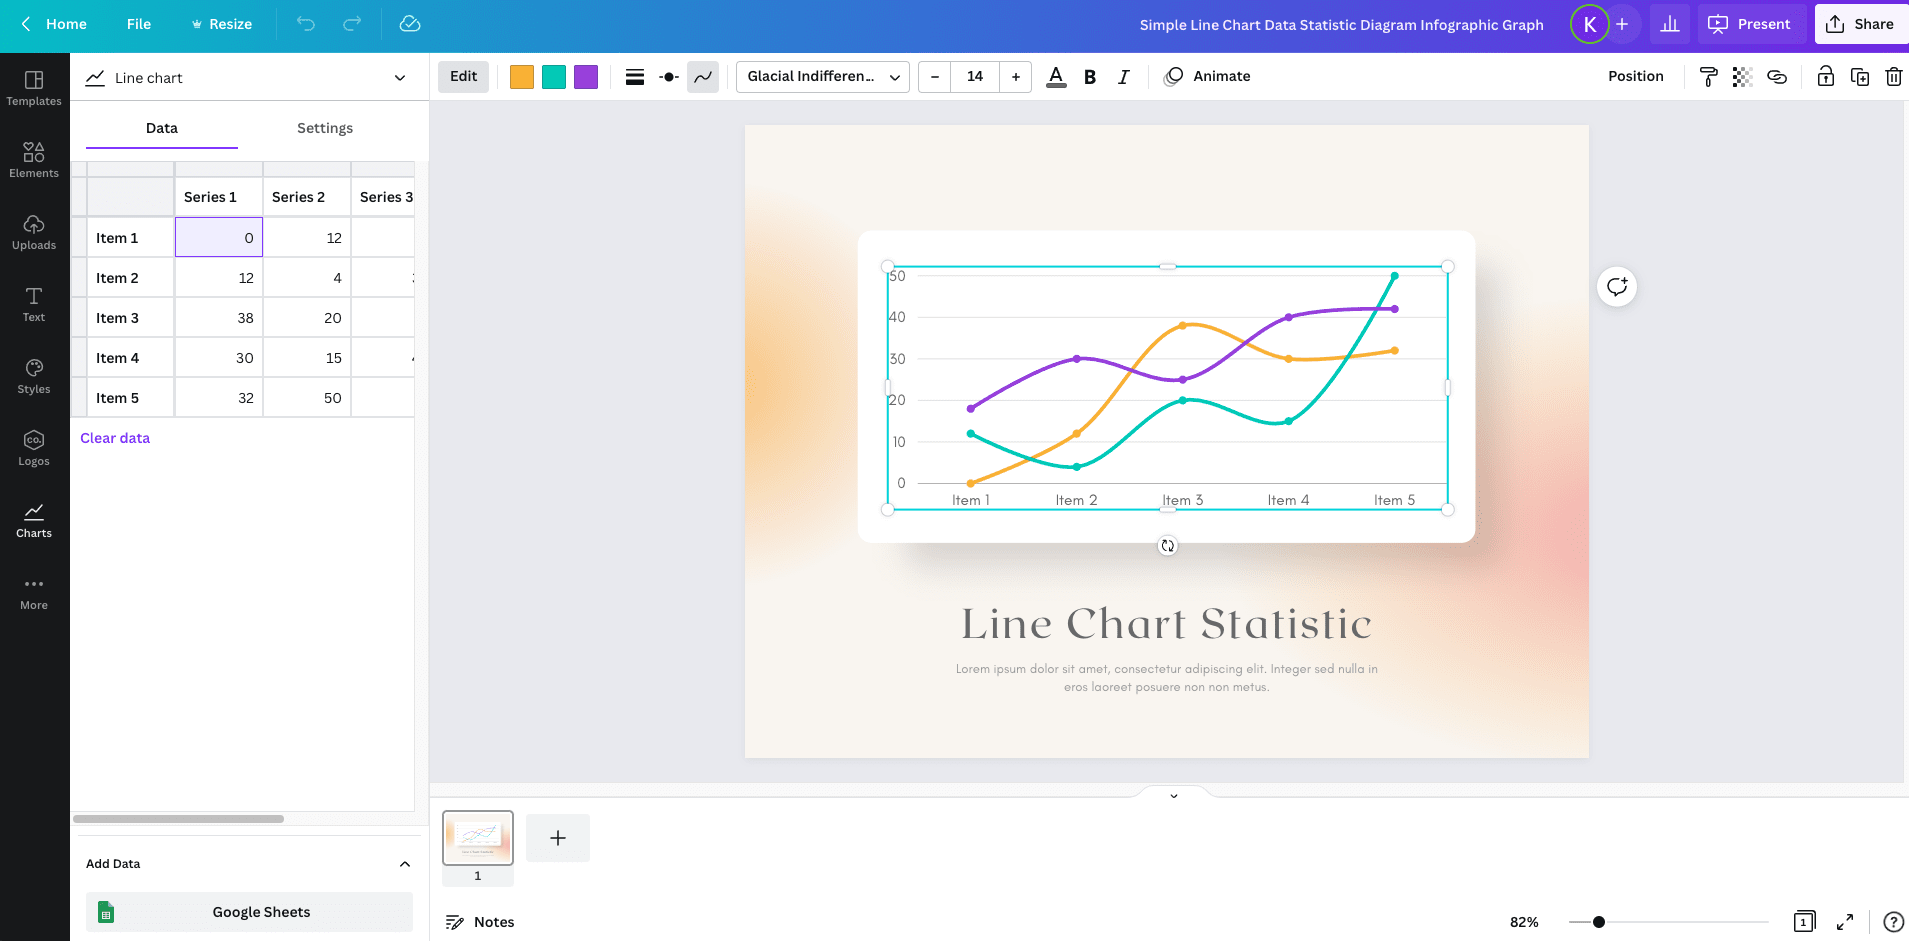Switch to the Settings tab

coord(325,128)
